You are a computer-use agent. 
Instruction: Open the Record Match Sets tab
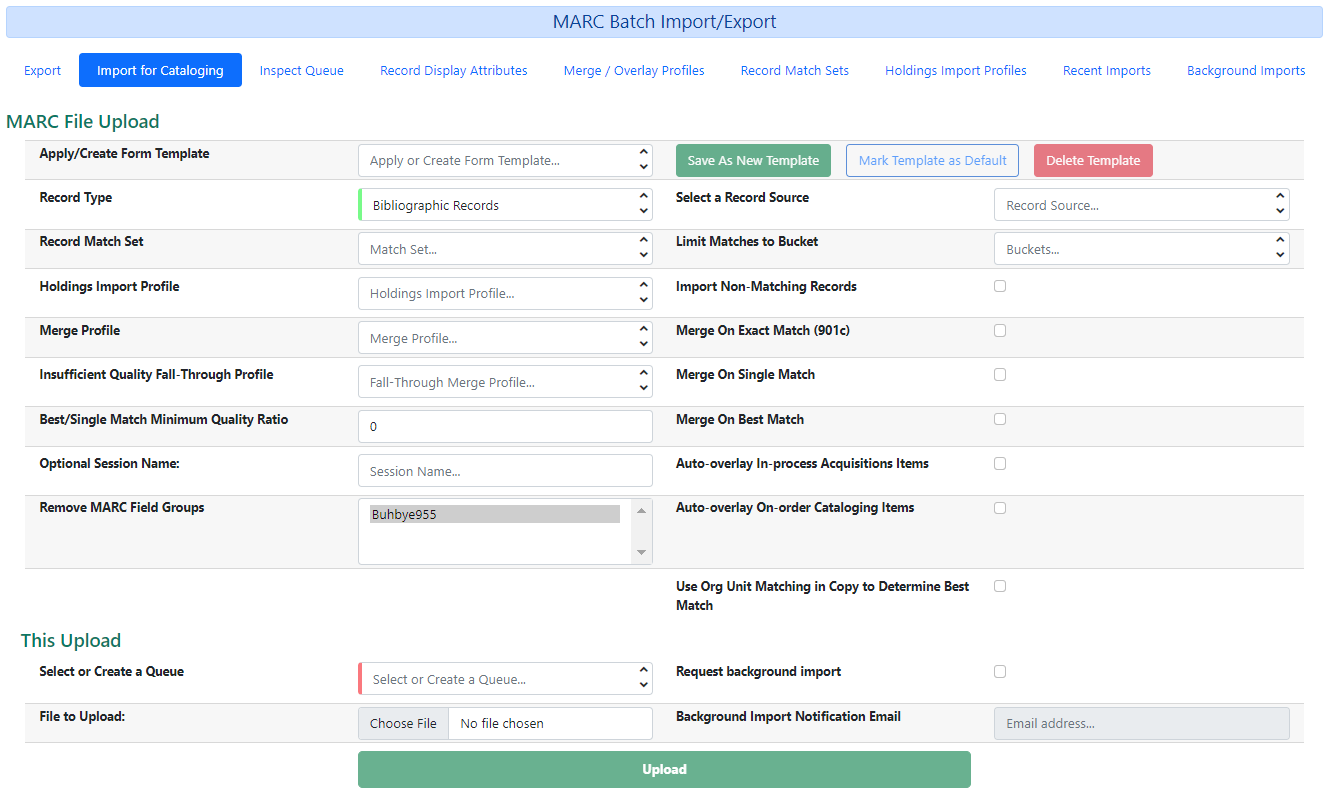coord(794,70)
